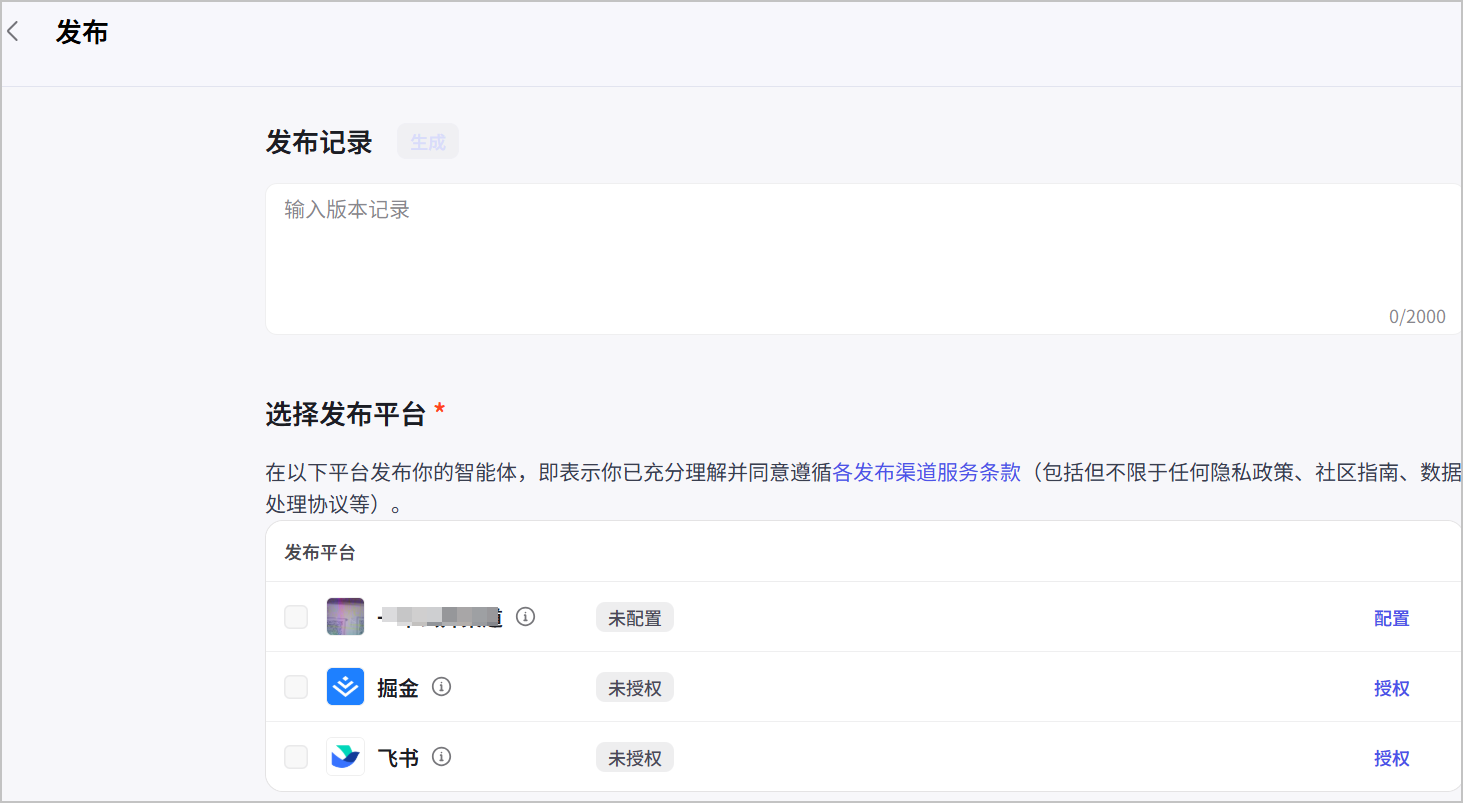The height and width of the screenshot is (803, 1463).
Task: Click the 未授权 tag in the 掘金 row
Action: [635, 688]
